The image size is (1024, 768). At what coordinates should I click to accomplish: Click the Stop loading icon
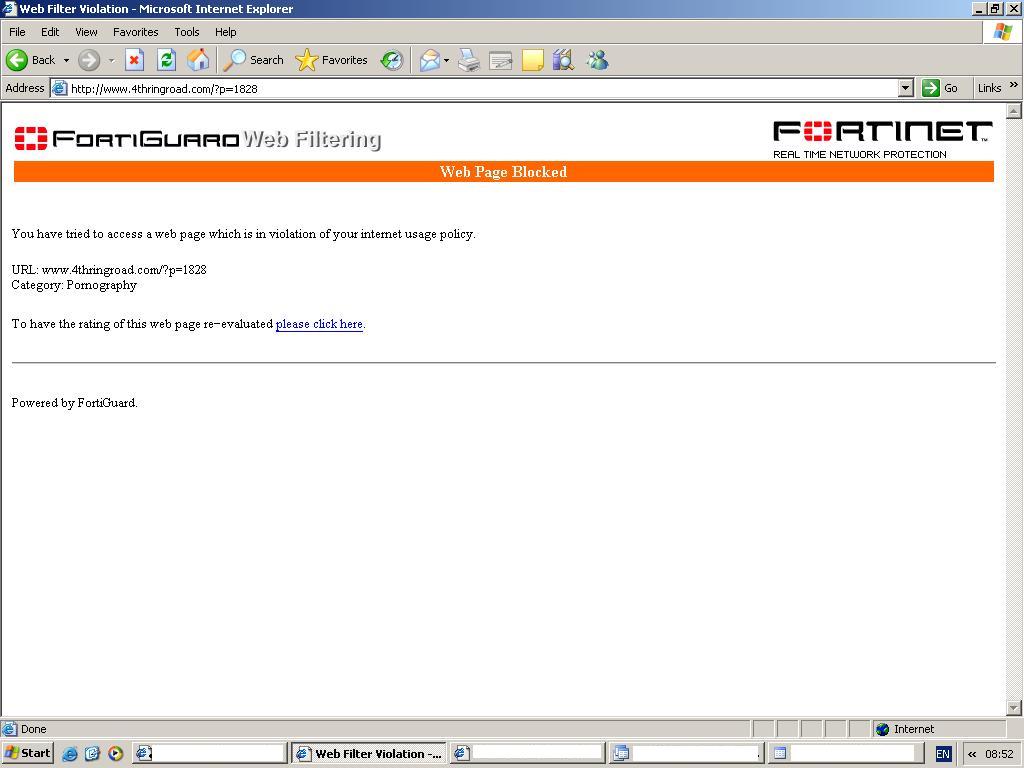134,60
